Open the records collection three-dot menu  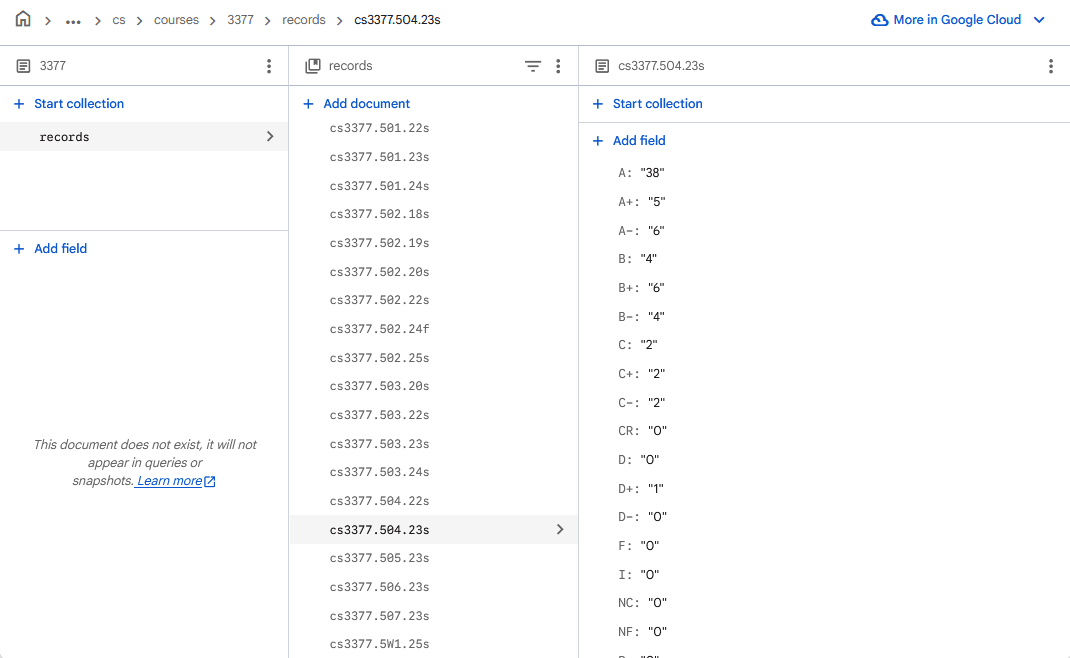pyautogui.click(x=558, y=66)
